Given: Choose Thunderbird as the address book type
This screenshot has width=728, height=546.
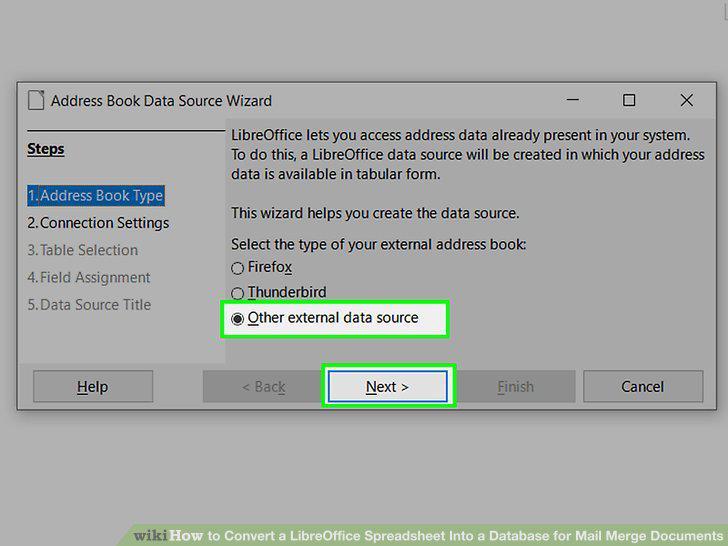Looking at the screenshot, I should pyautogui.click(x=279, y=292).
